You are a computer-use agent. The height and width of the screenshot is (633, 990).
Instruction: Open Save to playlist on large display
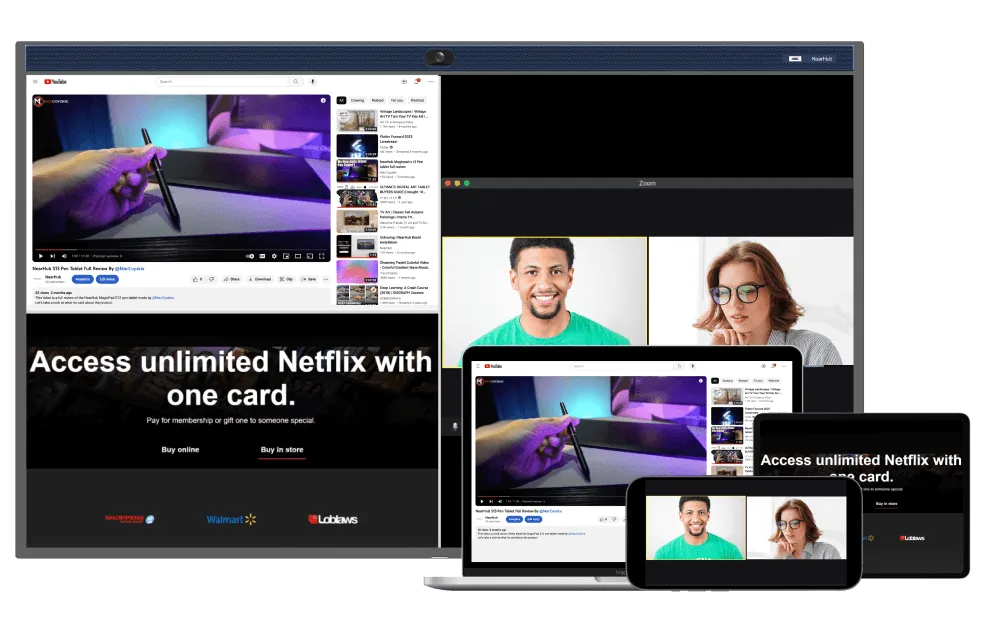coord(309,279)
